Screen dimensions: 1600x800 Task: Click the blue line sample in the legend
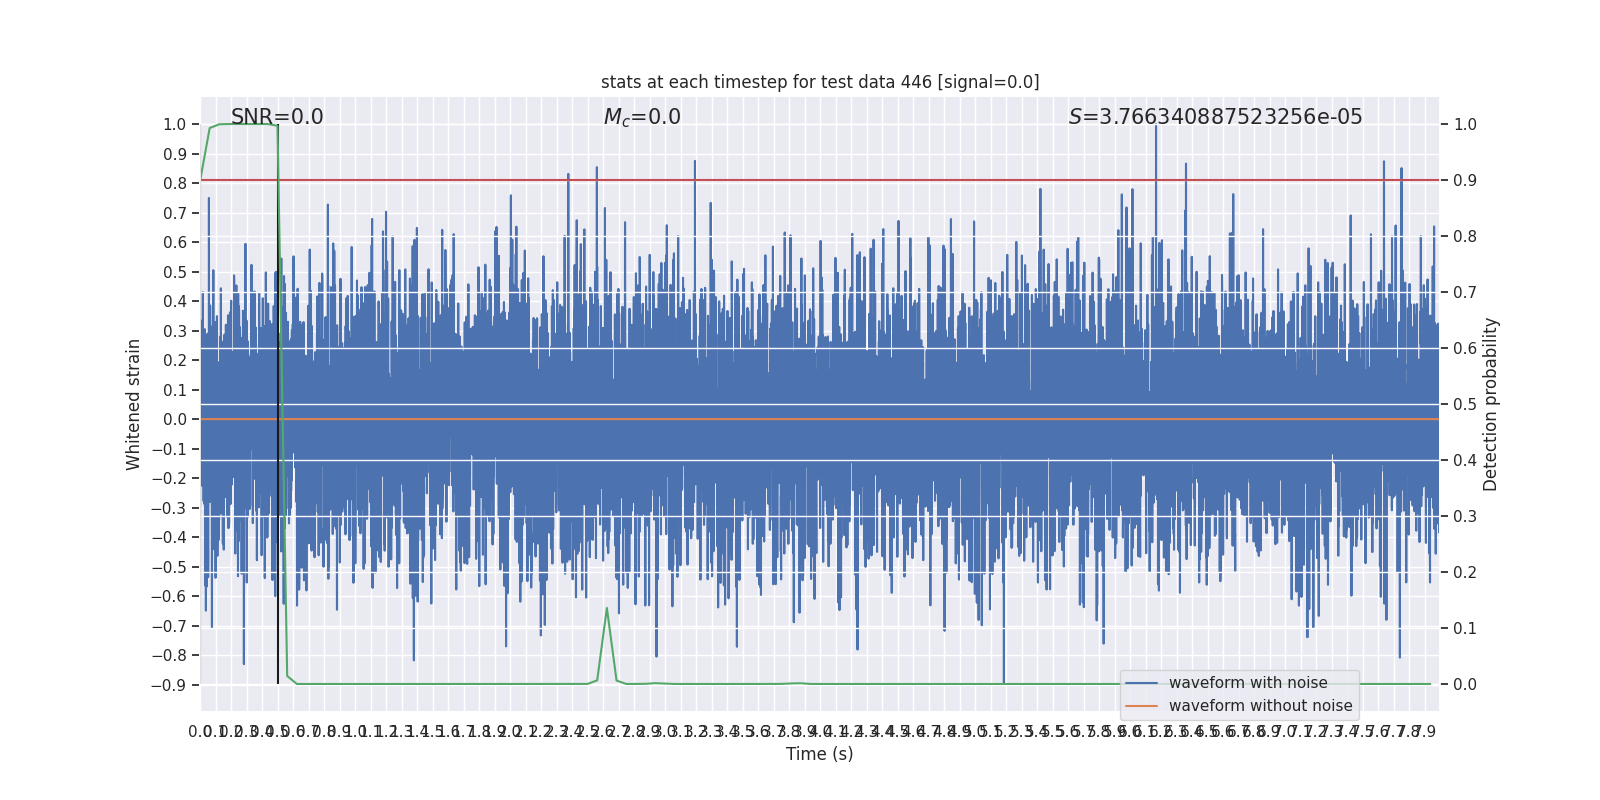(1141, 683)
